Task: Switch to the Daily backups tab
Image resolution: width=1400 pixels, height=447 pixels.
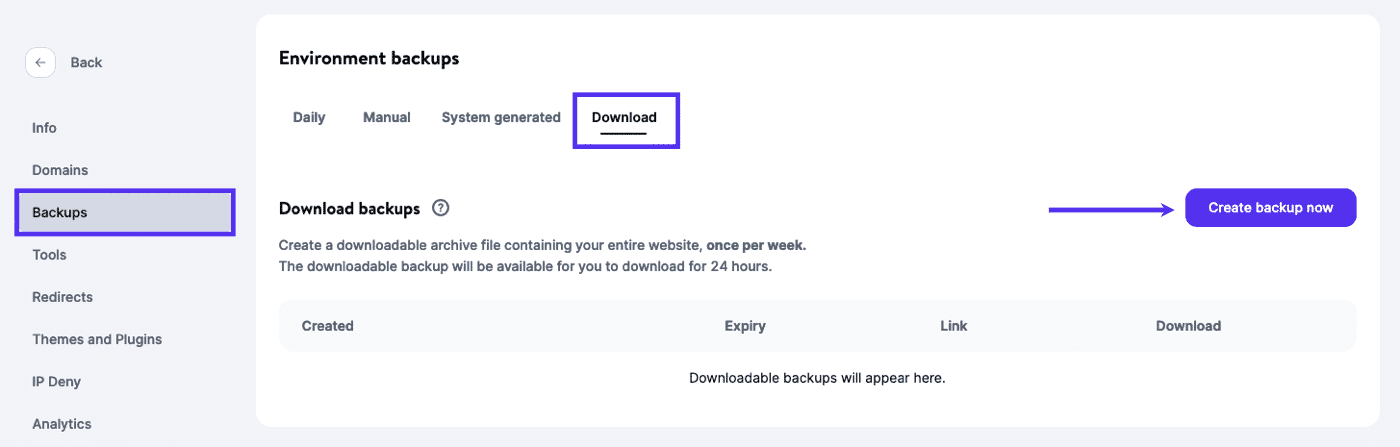Action: [x=309, y=117]
